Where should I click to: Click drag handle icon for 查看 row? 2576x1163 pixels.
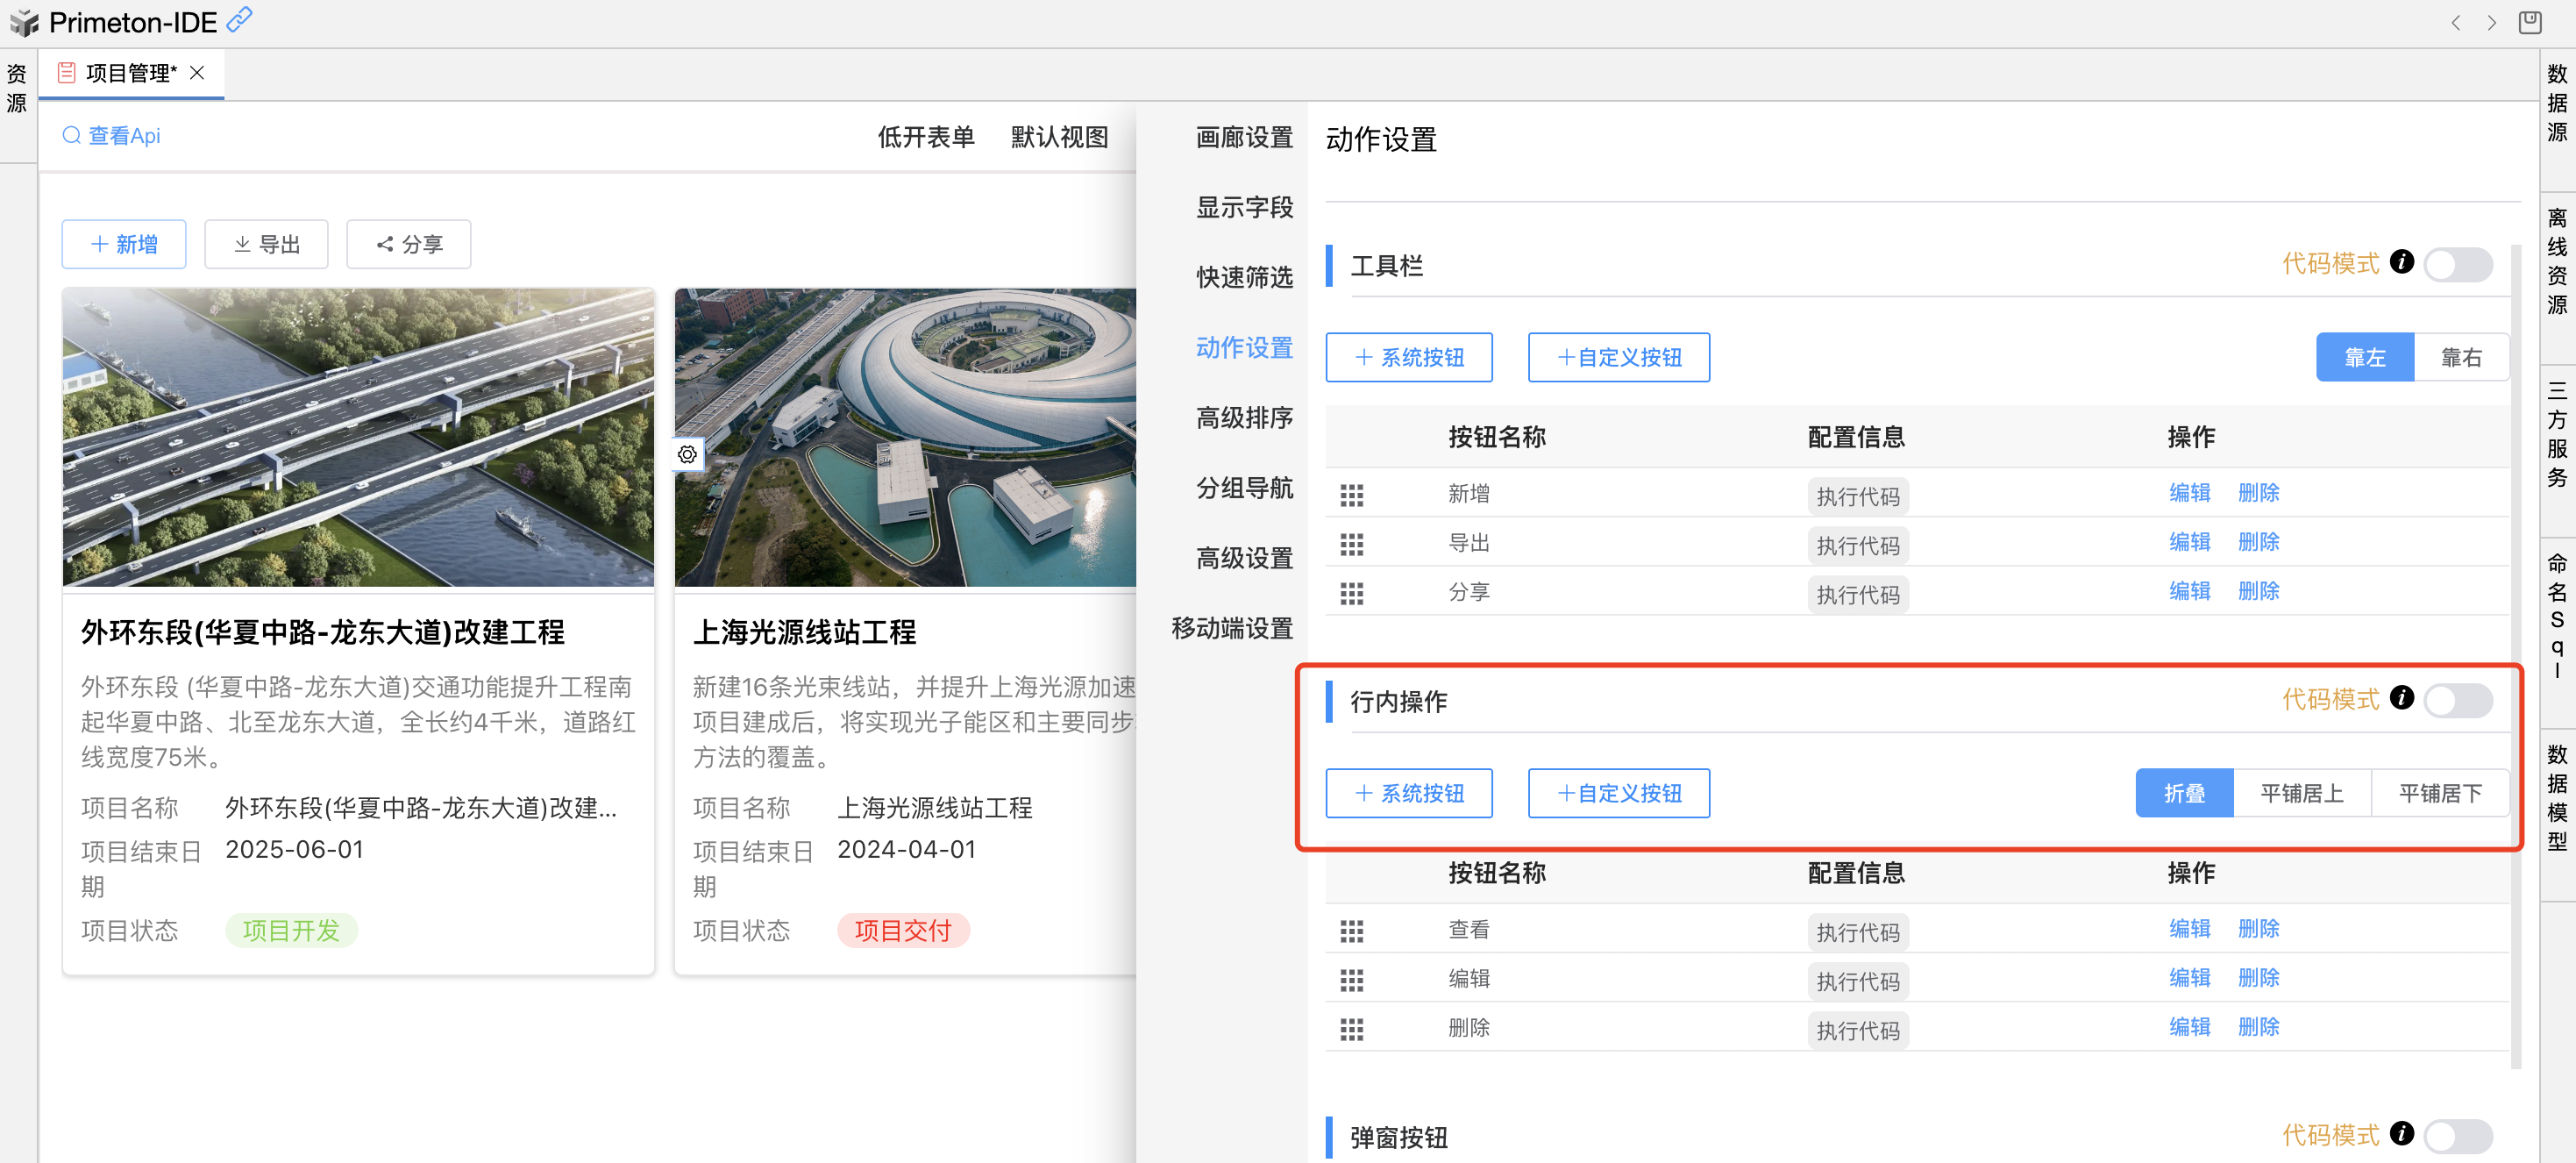pos(1351,931)
